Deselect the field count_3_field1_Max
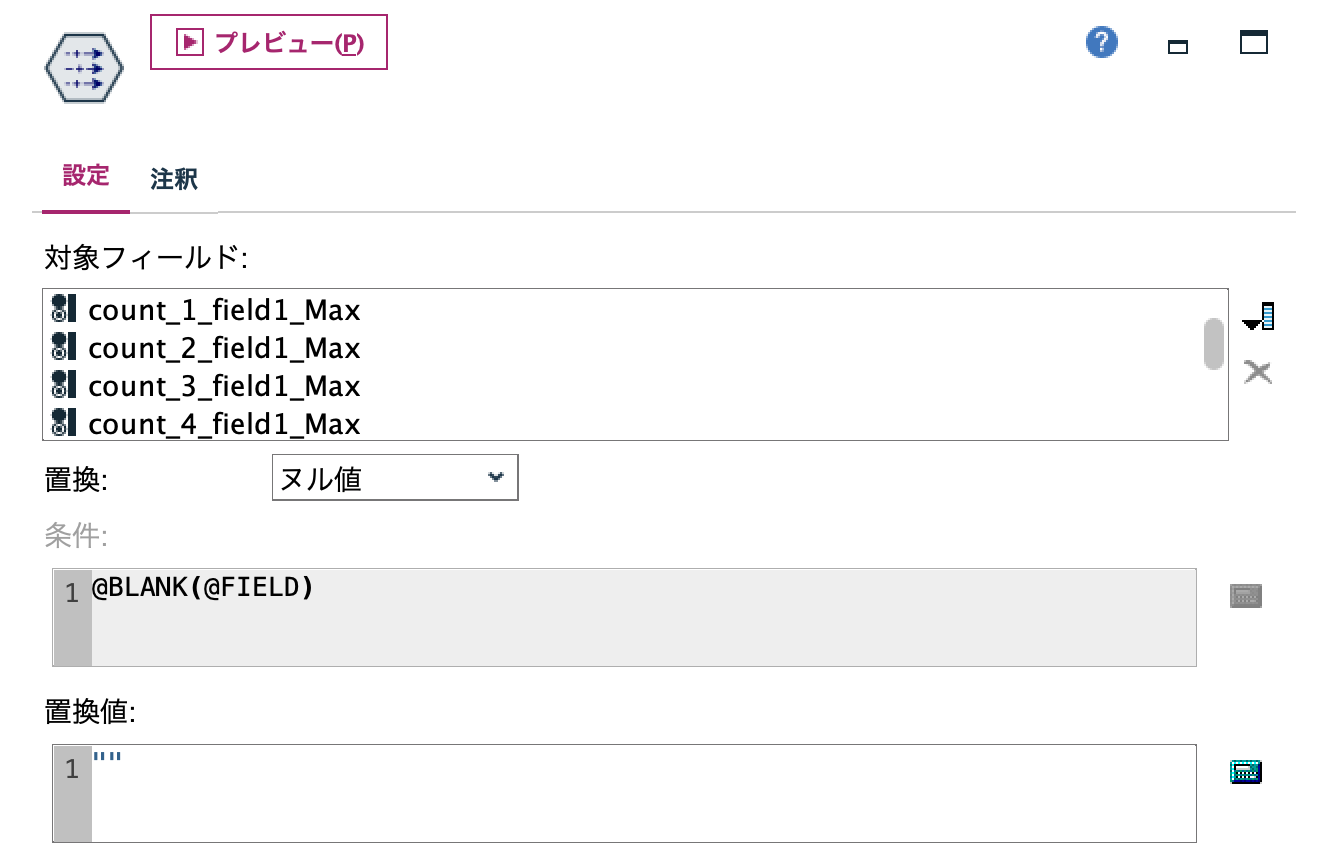 224,385
